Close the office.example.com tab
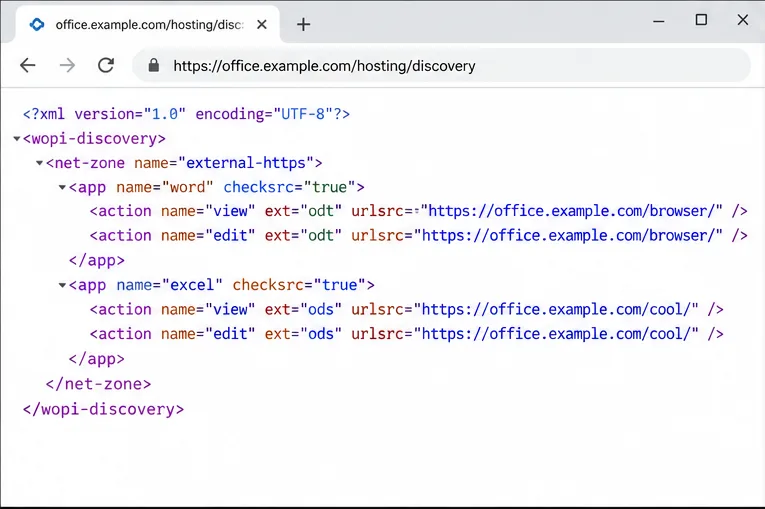 pos(262,24)
